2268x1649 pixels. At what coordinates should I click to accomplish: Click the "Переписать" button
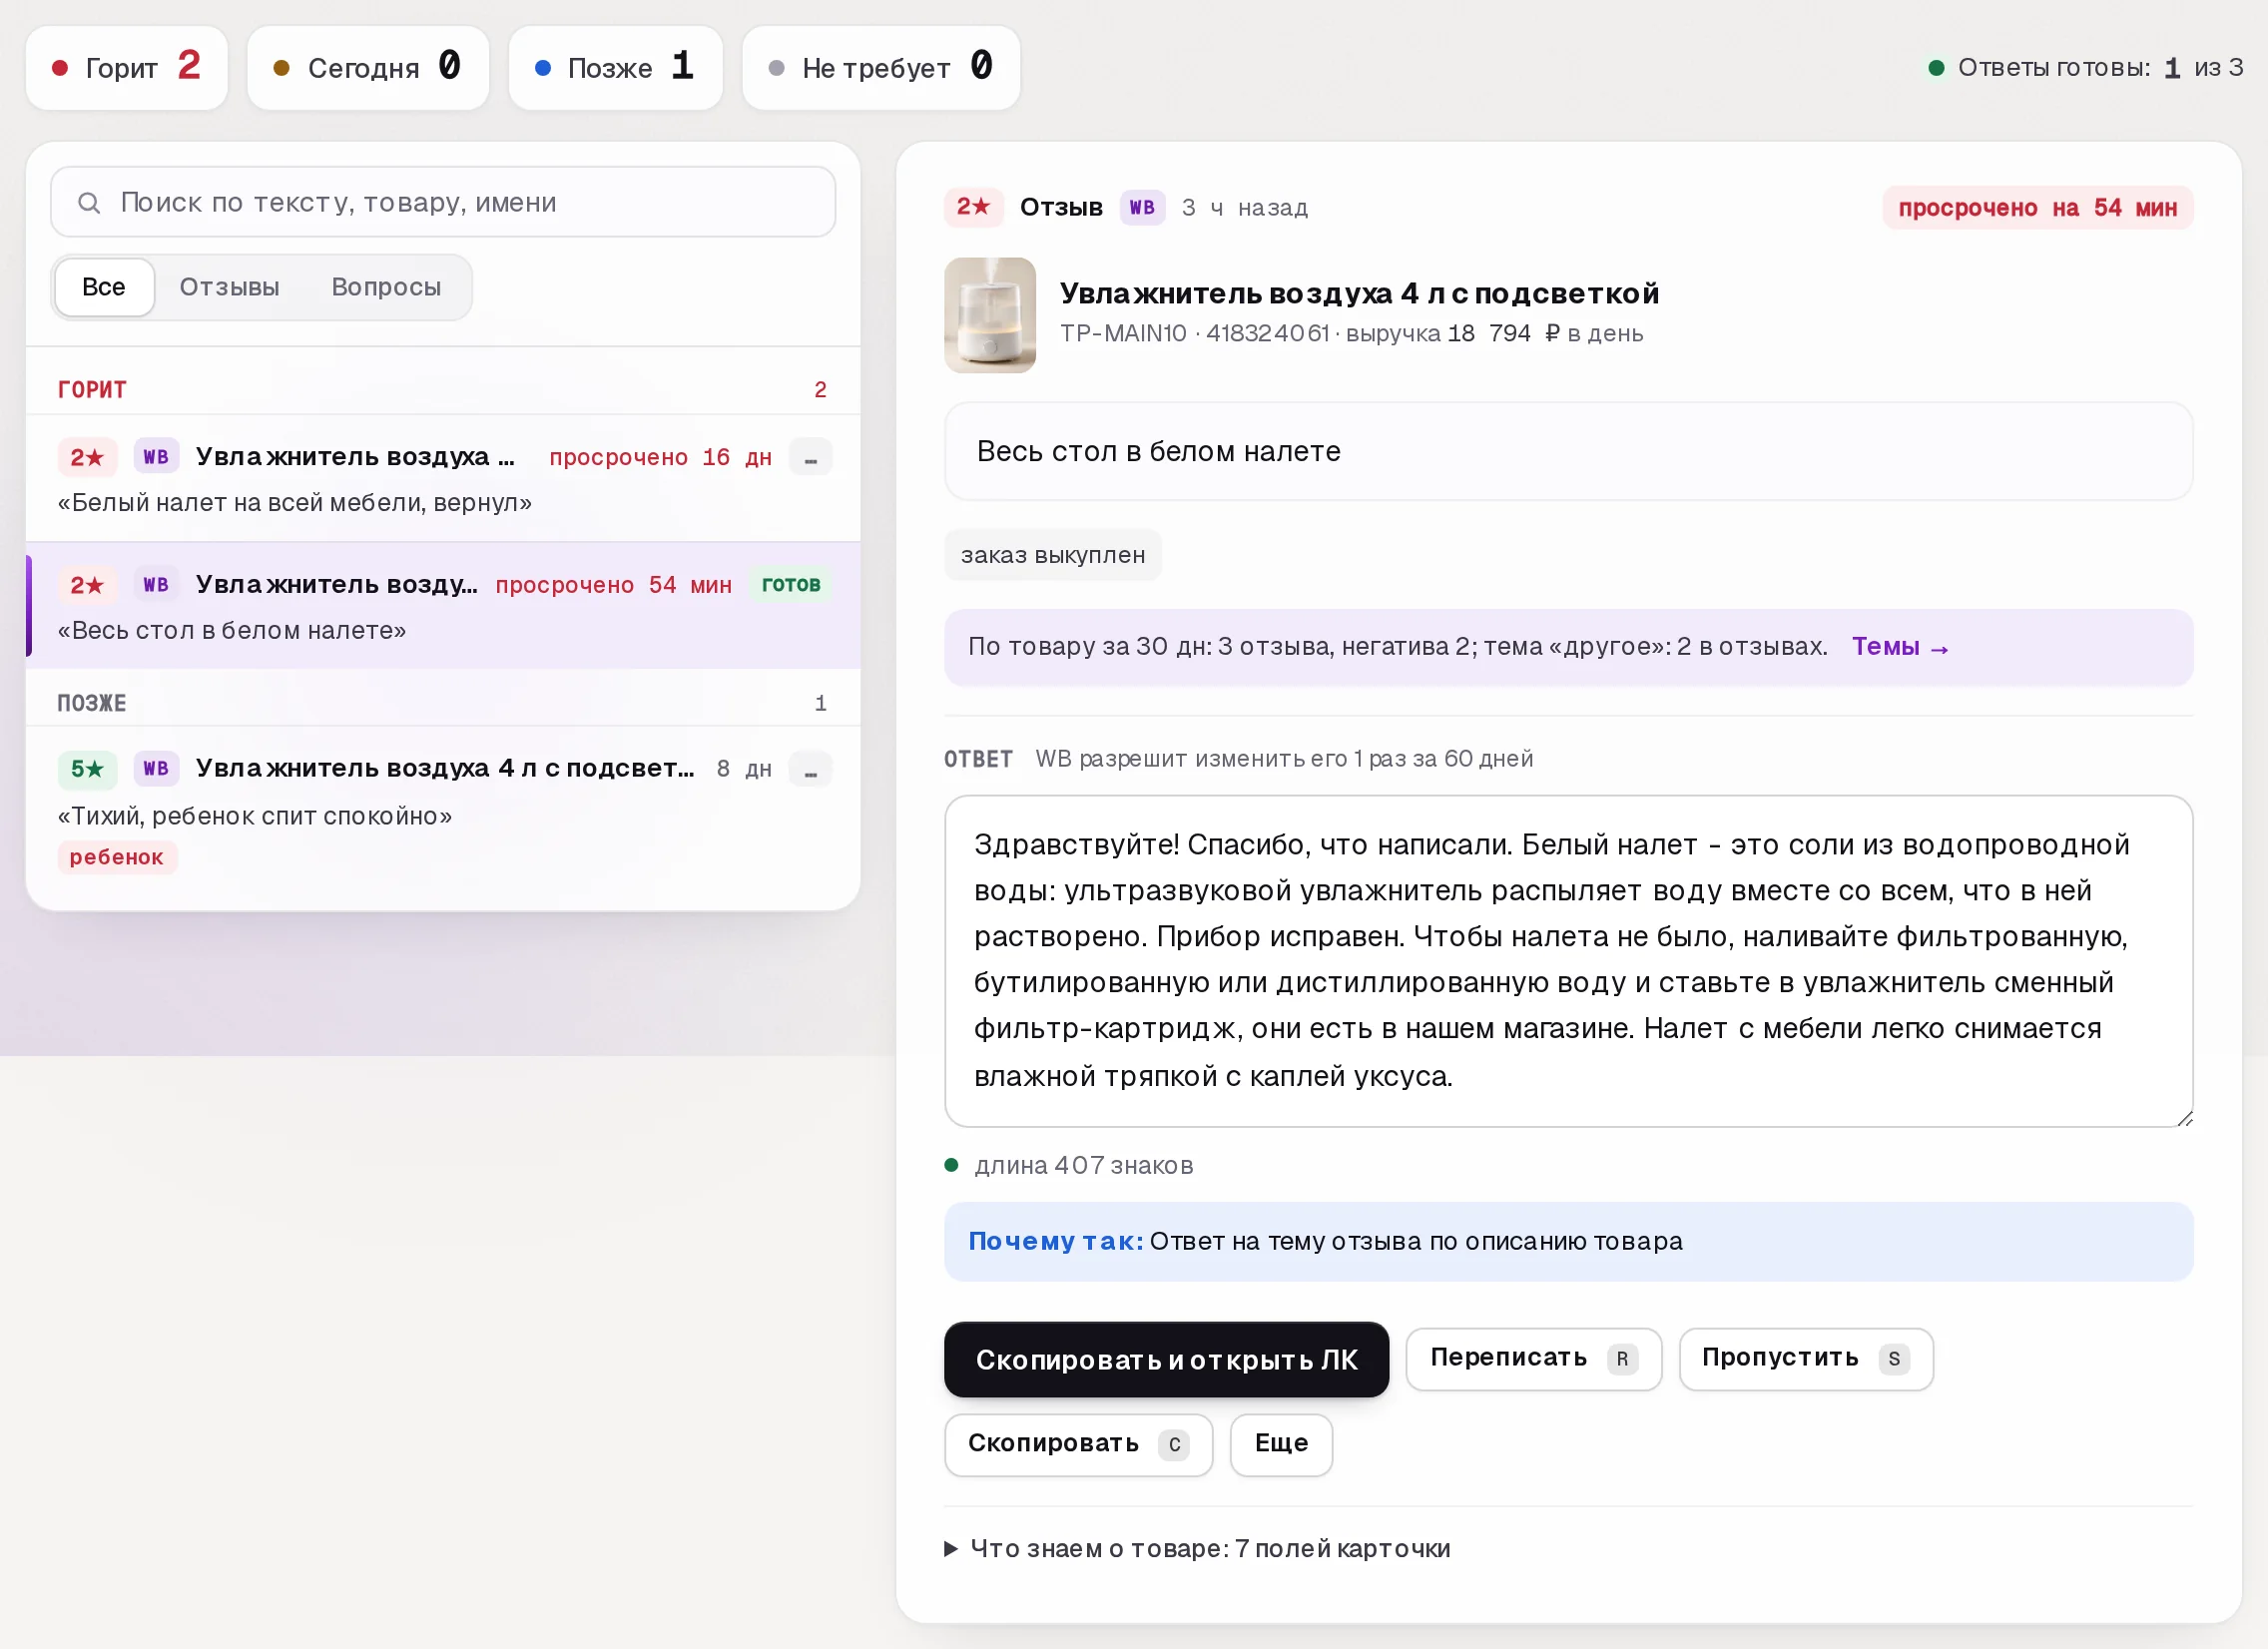pos(1533,1358)
